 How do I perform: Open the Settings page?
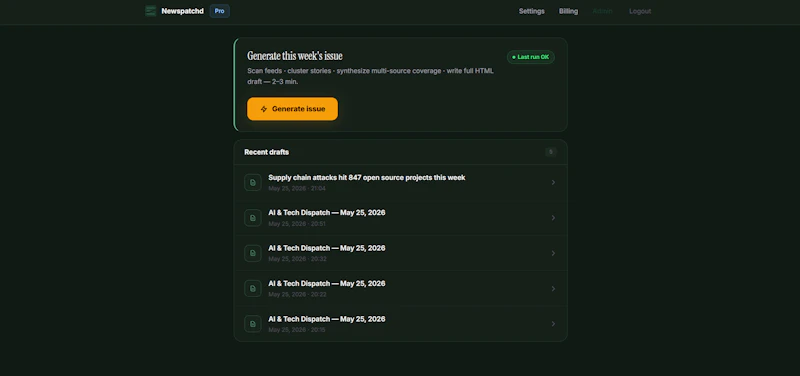(x=532, y=11)
